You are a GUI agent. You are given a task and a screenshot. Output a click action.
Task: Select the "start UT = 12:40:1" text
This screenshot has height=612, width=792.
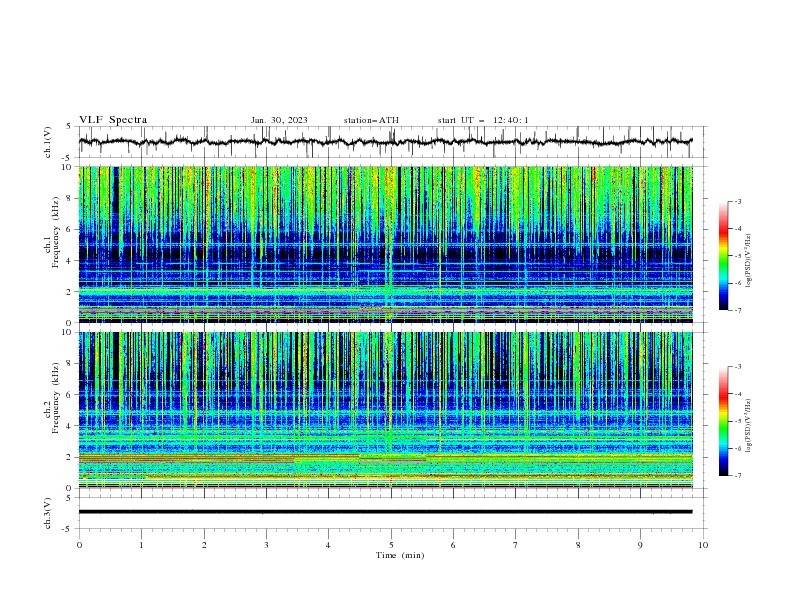[x=483, y=120]
